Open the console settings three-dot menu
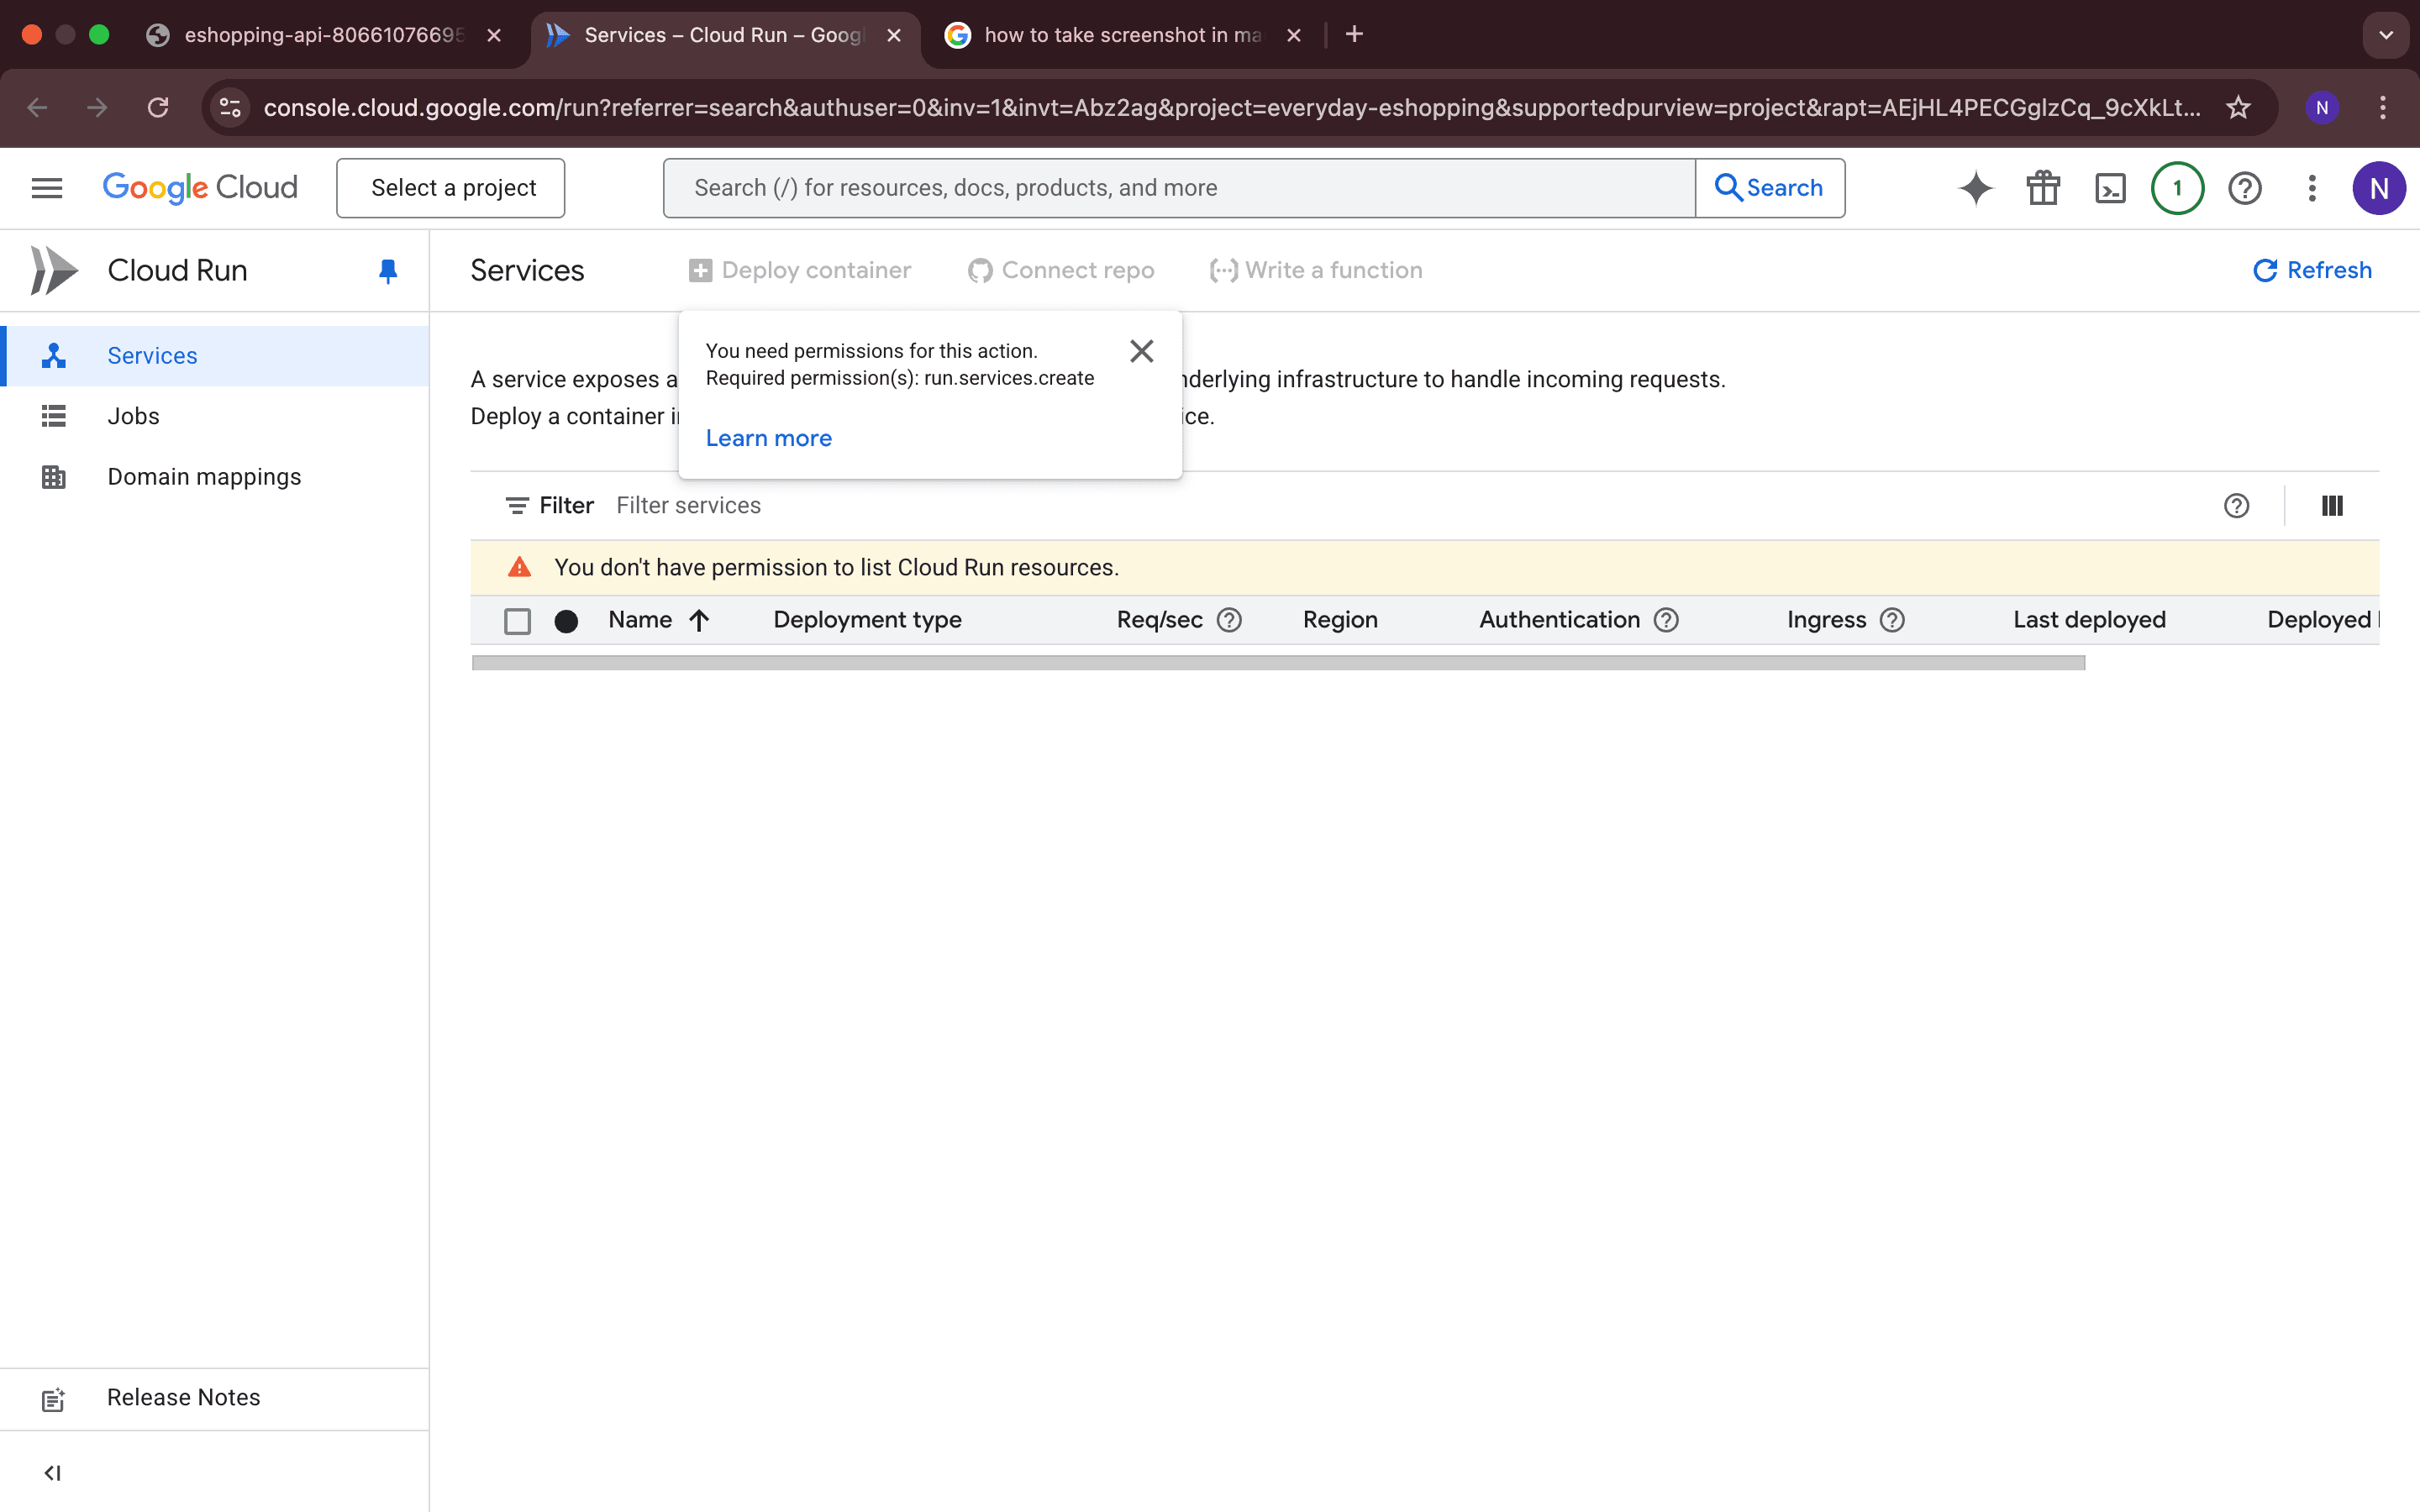Image resolution: width=2420 pixels, height=1512 pixels. tap(2311, 188)
